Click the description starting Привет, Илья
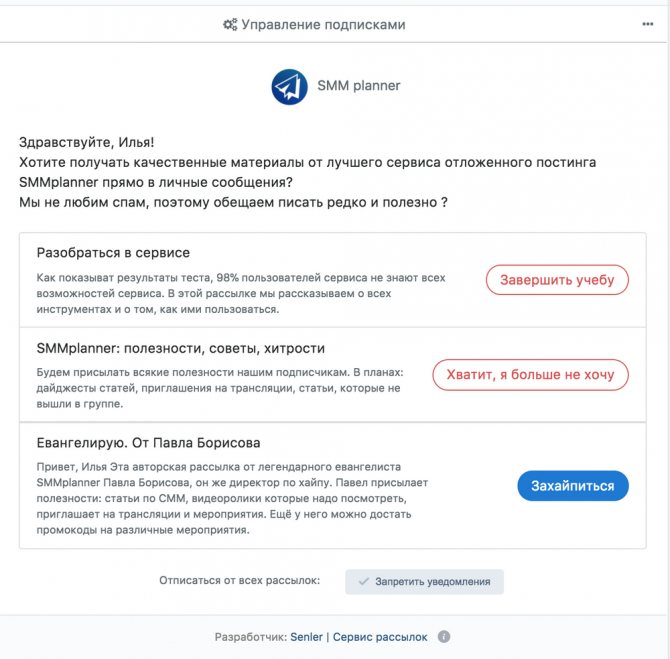The width and height of the screenshot is (670, 659). [x=232, y=498]
